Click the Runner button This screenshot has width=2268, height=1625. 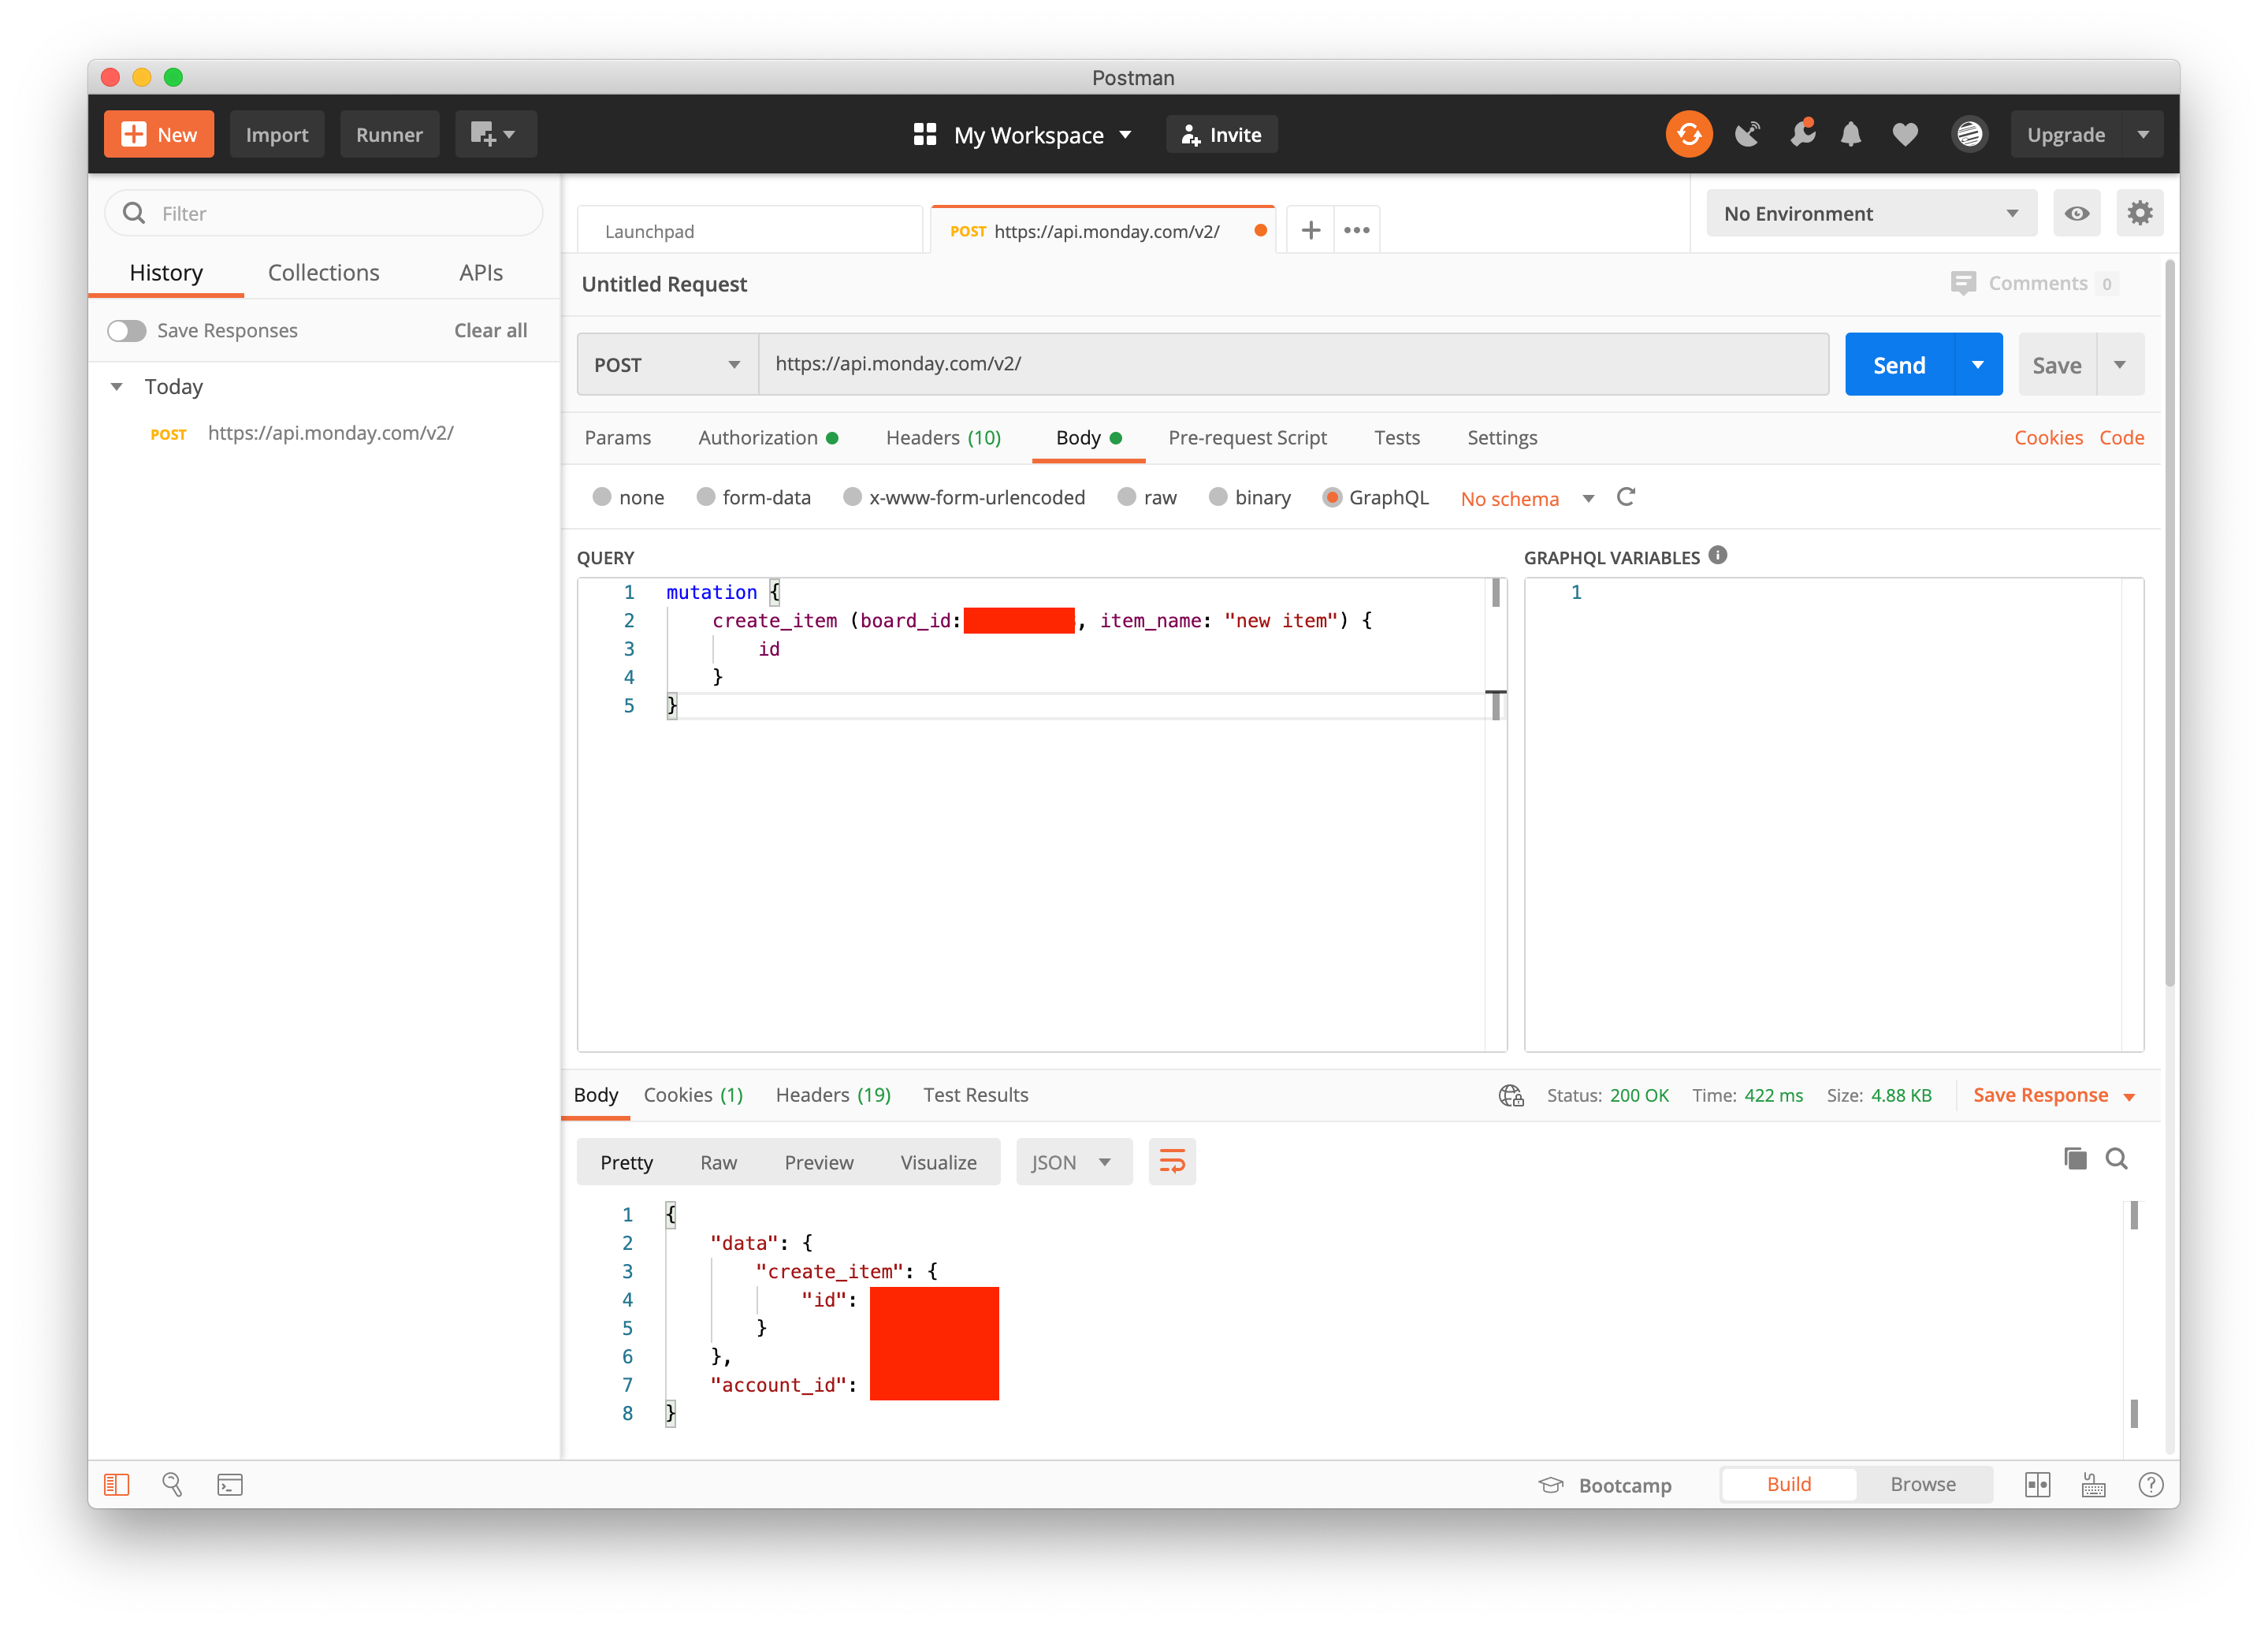(x=389, y=134)
